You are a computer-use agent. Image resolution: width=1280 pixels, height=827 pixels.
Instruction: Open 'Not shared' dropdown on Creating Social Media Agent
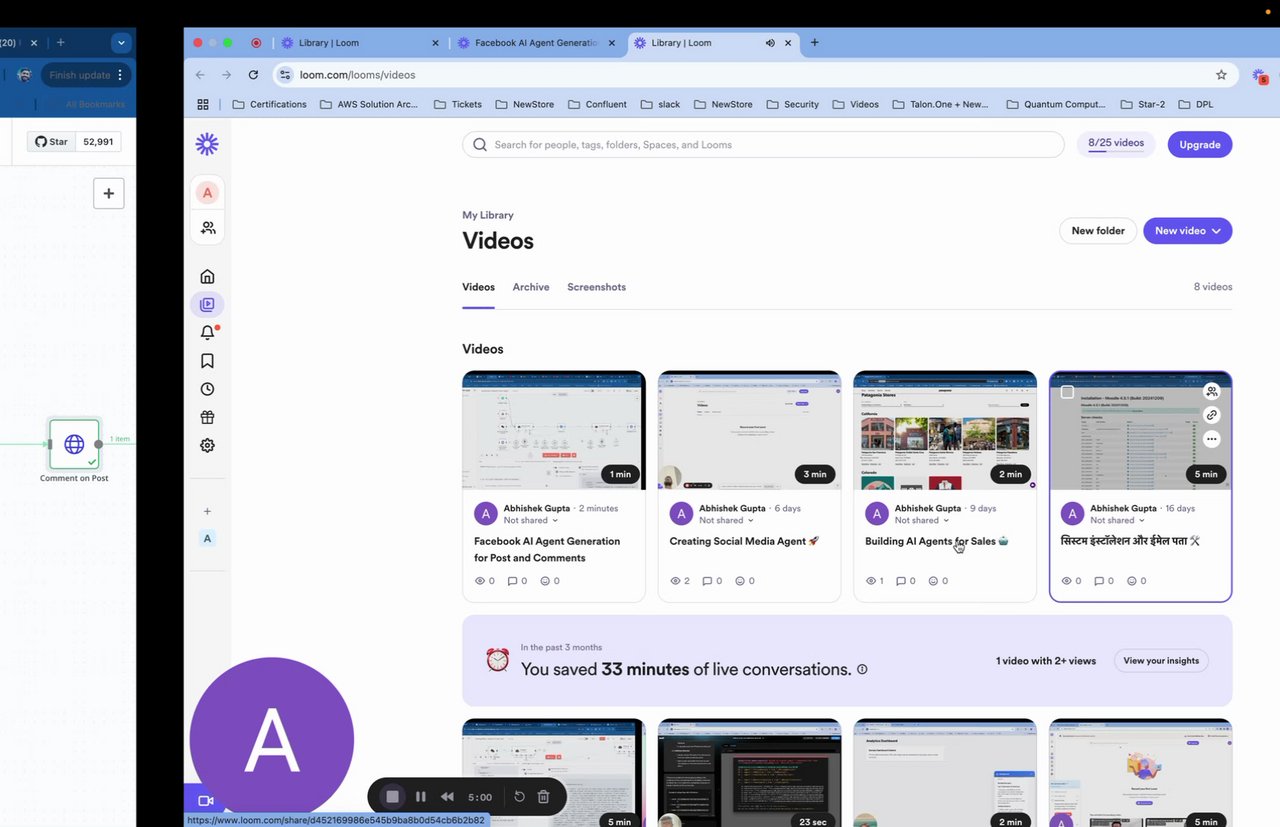(726, 521)
